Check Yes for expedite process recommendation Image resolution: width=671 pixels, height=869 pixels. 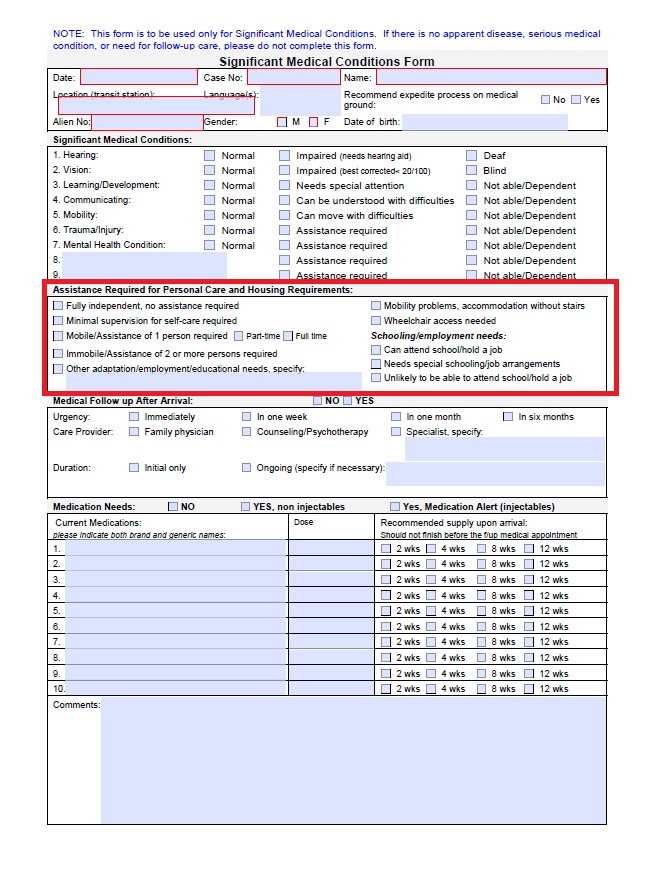tap(576, 100)
